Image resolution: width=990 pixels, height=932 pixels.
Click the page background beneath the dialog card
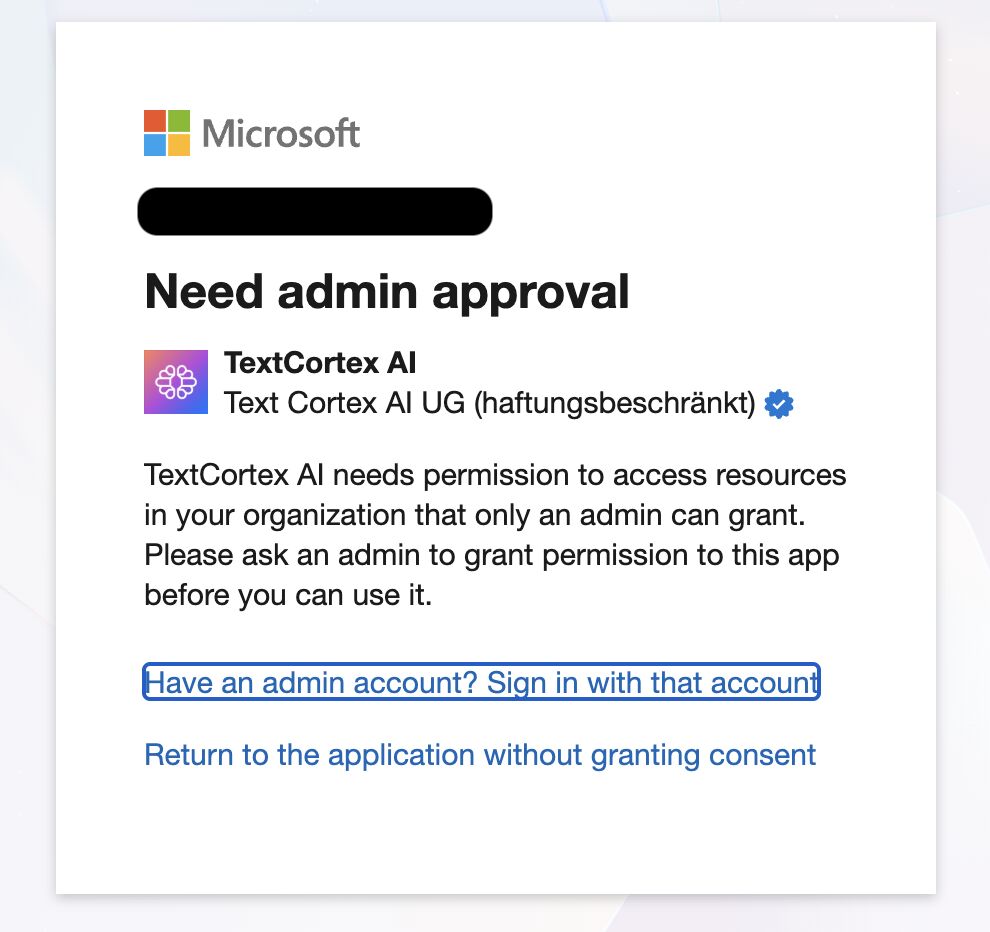(495, 914)
